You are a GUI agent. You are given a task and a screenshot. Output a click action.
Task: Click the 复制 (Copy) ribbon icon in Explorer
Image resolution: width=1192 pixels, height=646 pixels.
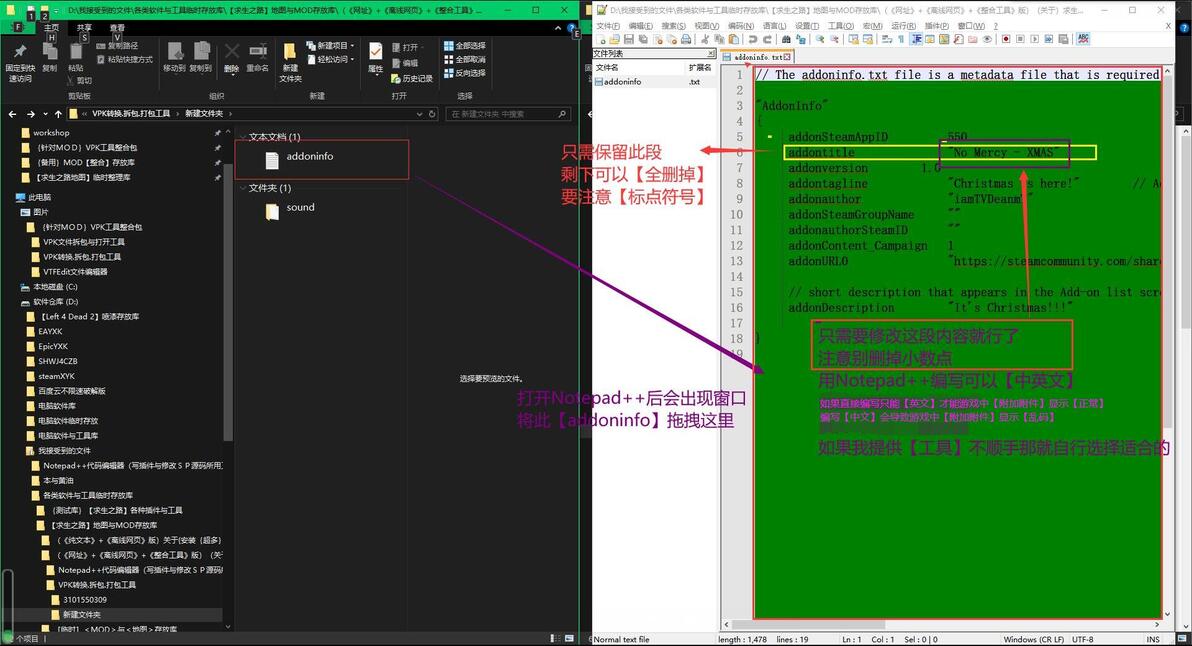click(49, 57)
